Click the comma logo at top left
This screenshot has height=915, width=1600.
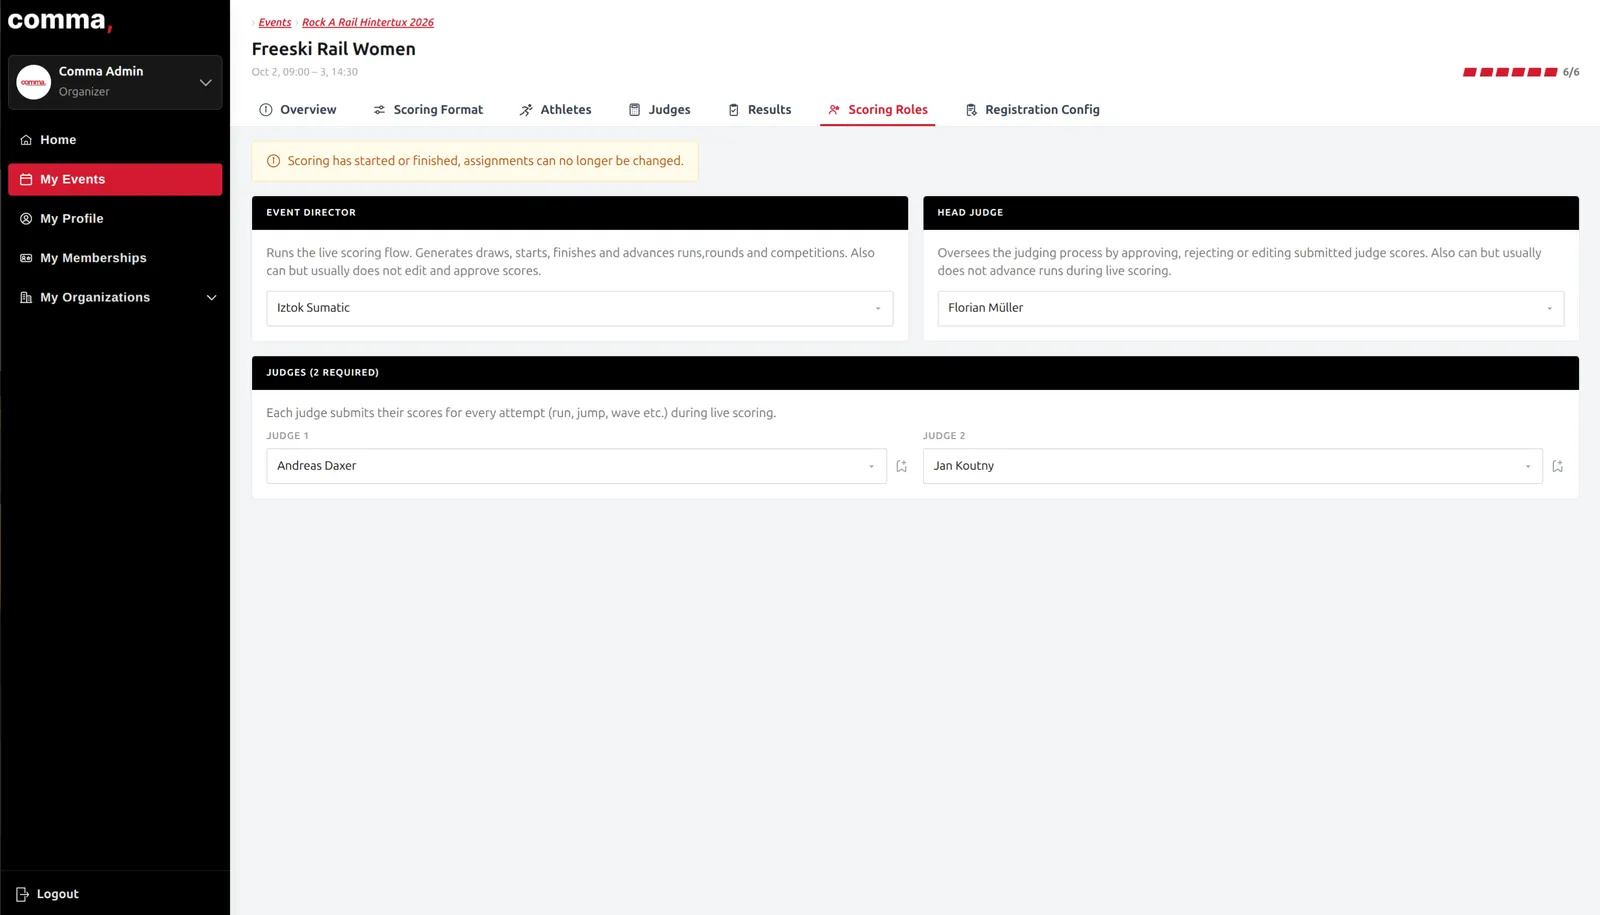[60, 21]
